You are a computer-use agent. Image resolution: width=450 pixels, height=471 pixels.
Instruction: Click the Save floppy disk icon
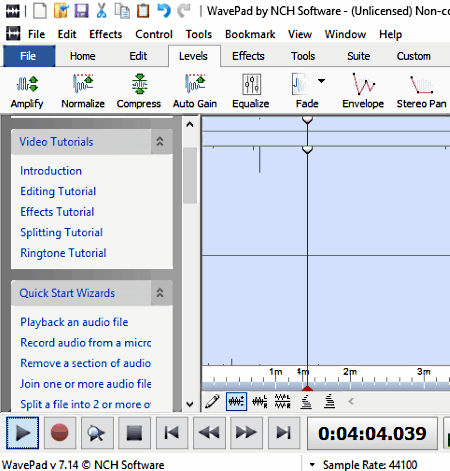81,11
